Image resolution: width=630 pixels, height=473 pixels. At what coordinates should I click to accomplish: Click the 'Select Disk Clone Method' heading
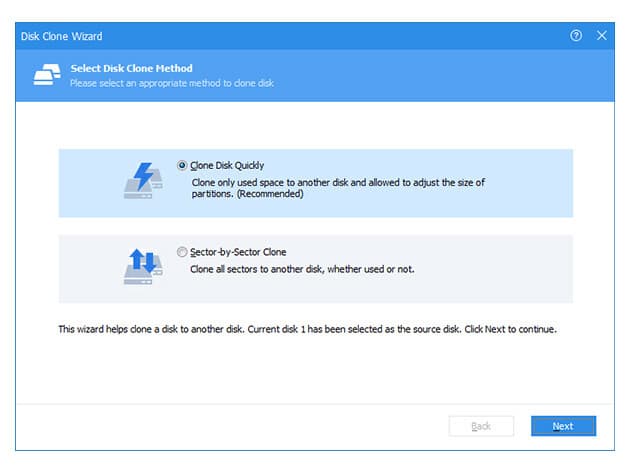click(x=132, y=68)
